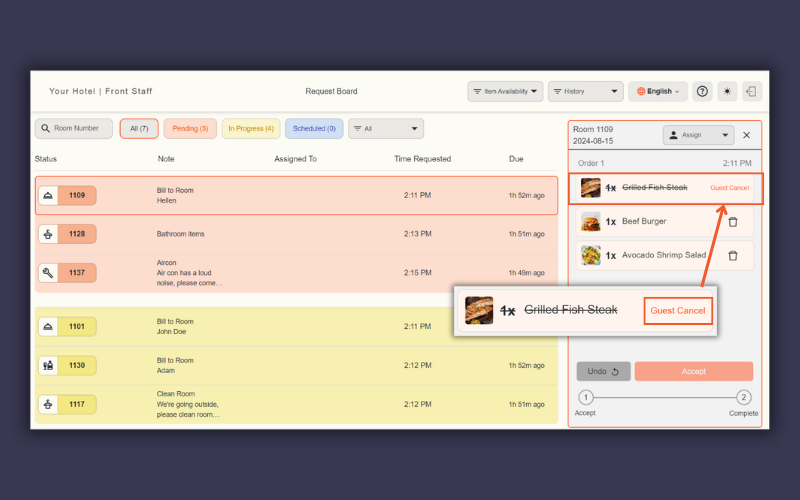Click the room service icon for room 1109
Viewport: 800px width, 500px height.
pos(48,195)
